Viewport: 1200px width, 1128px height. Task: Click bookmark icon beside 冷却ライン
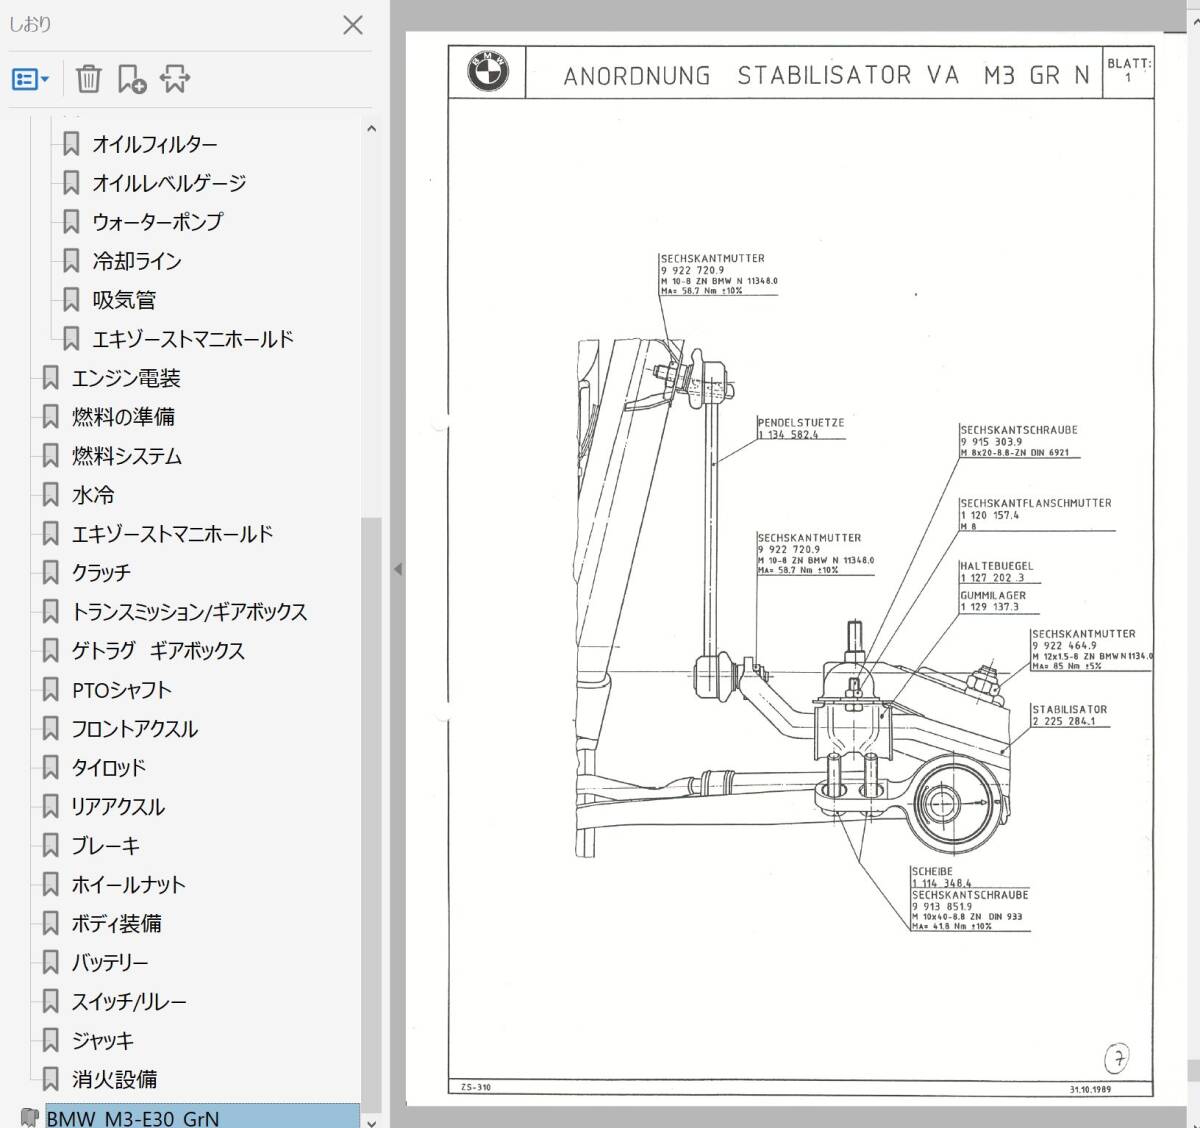point(71,261)
